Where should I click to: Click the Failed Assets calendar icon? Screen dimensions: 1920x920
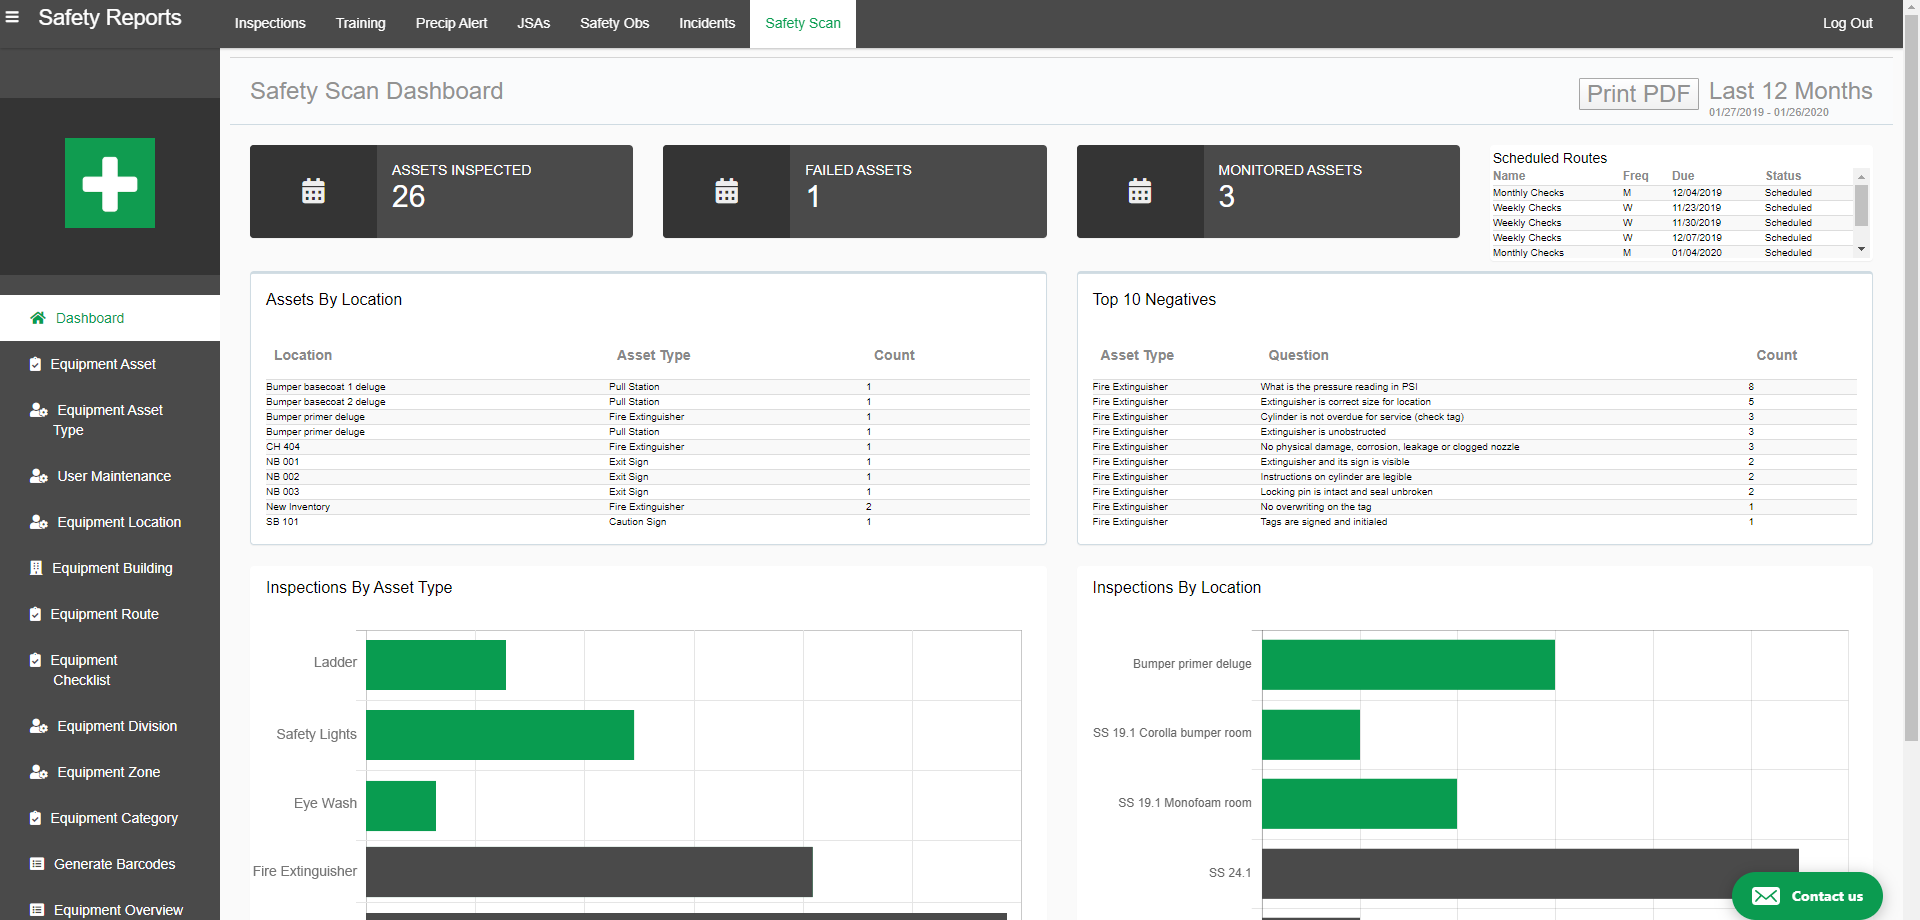[x=727, y=191]
